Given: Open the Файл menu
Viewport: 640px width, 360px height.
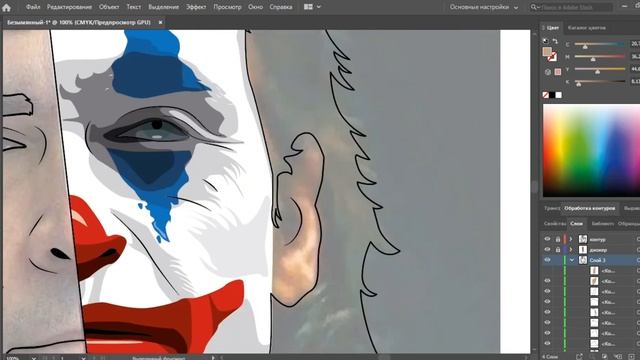Looking at the screenshot, I should tap(33, 7).
